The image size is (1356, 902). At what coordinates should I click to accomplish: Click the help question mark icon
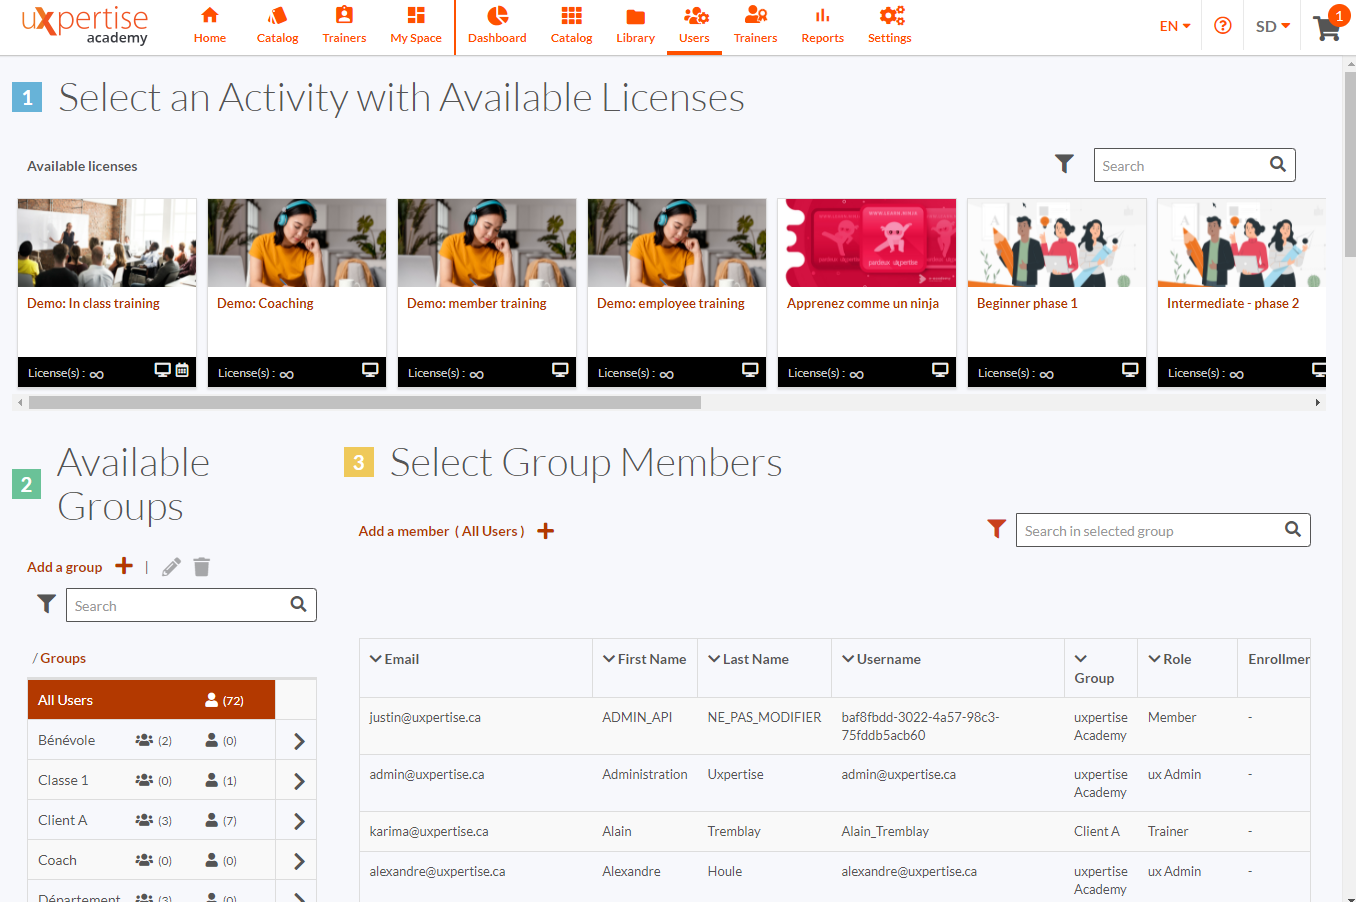[x=1222, y=26]
